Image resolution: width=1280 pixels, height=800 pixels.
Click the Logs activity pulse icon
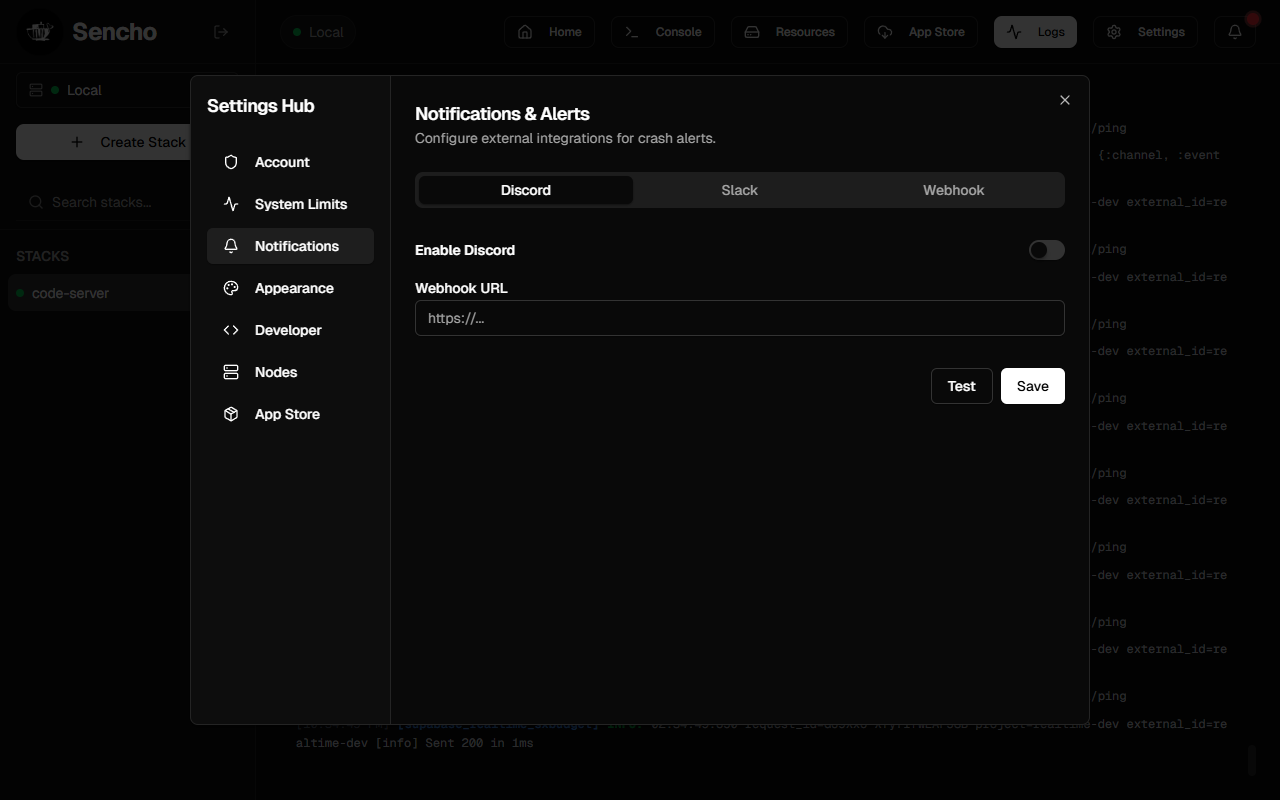(1014, 32)
